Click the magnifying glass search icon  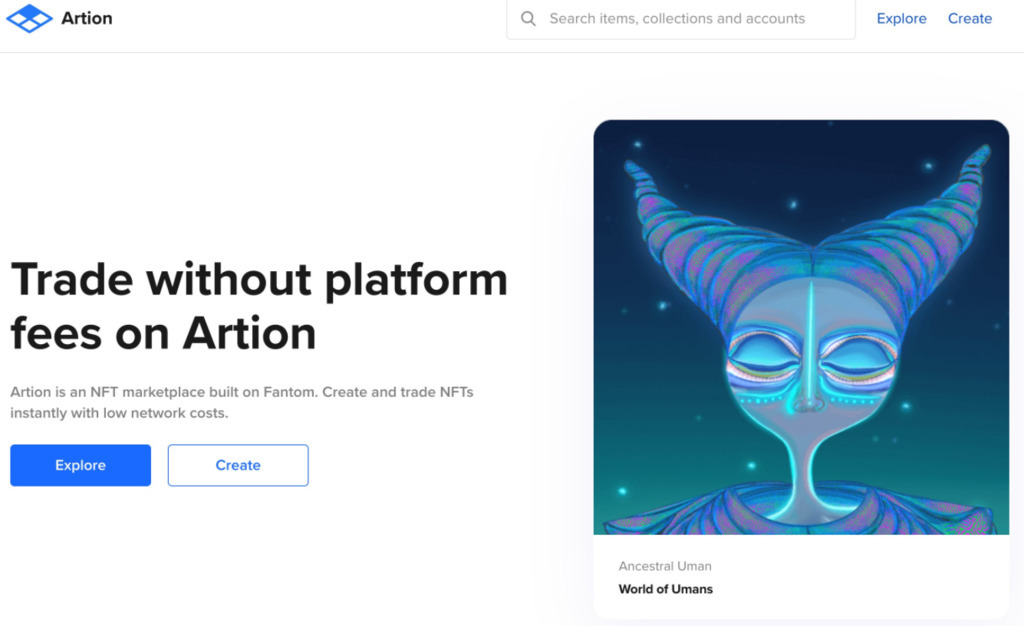tap(528, 19)
